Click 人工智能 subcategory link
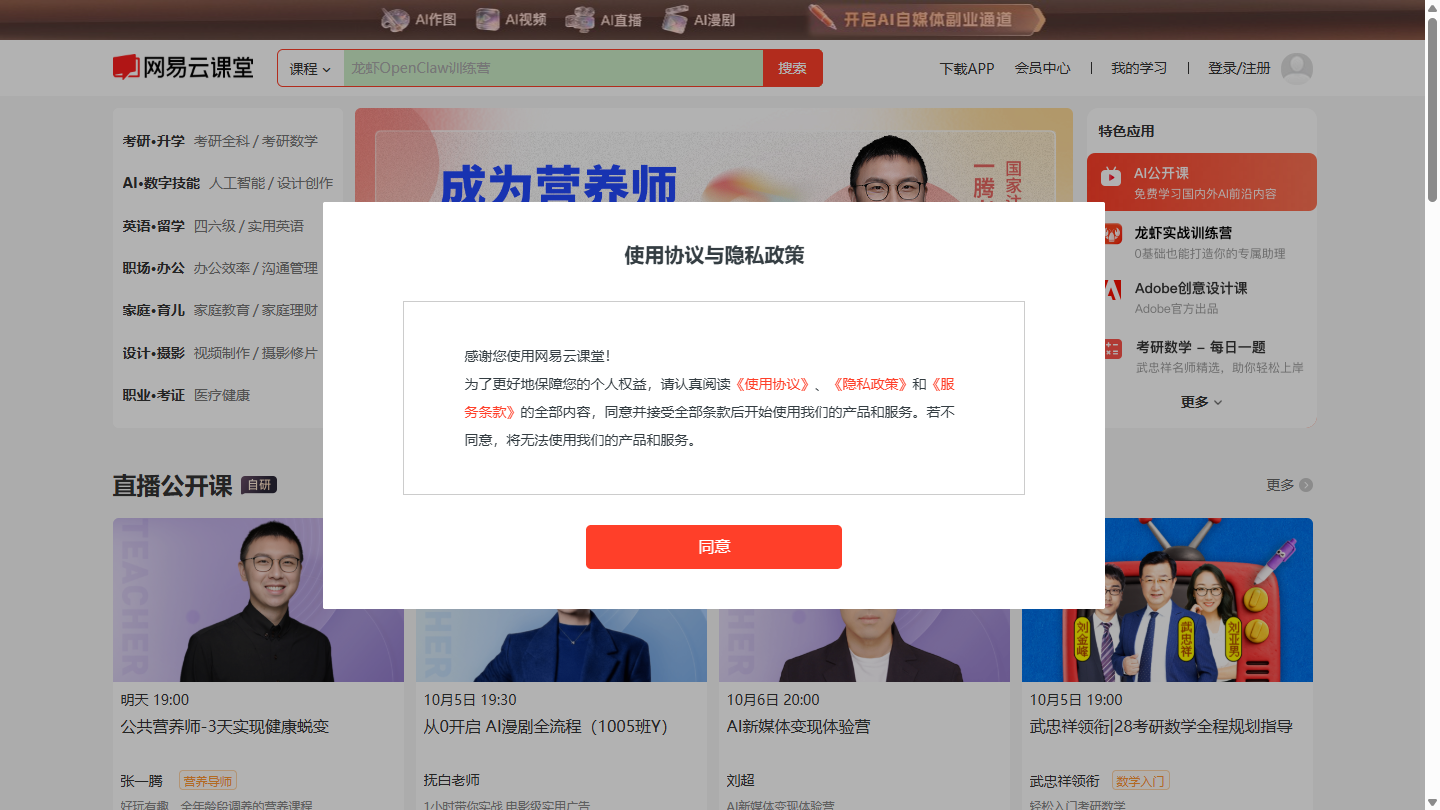Screen dimensions: 1440x810 click(237, 183)
